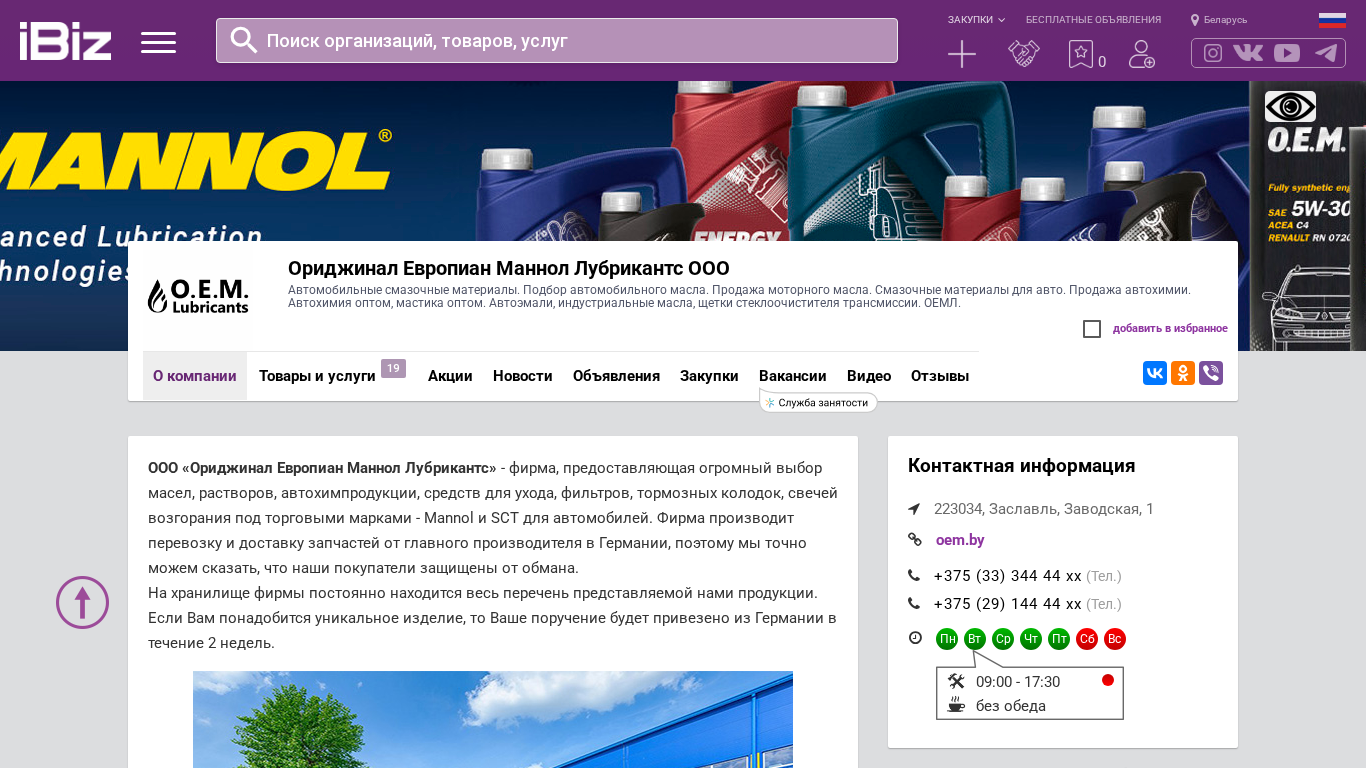Viewport: 1366px width, 768px height.
Task: Open the handshake partners icon
Action: [x=1023, y=54]
